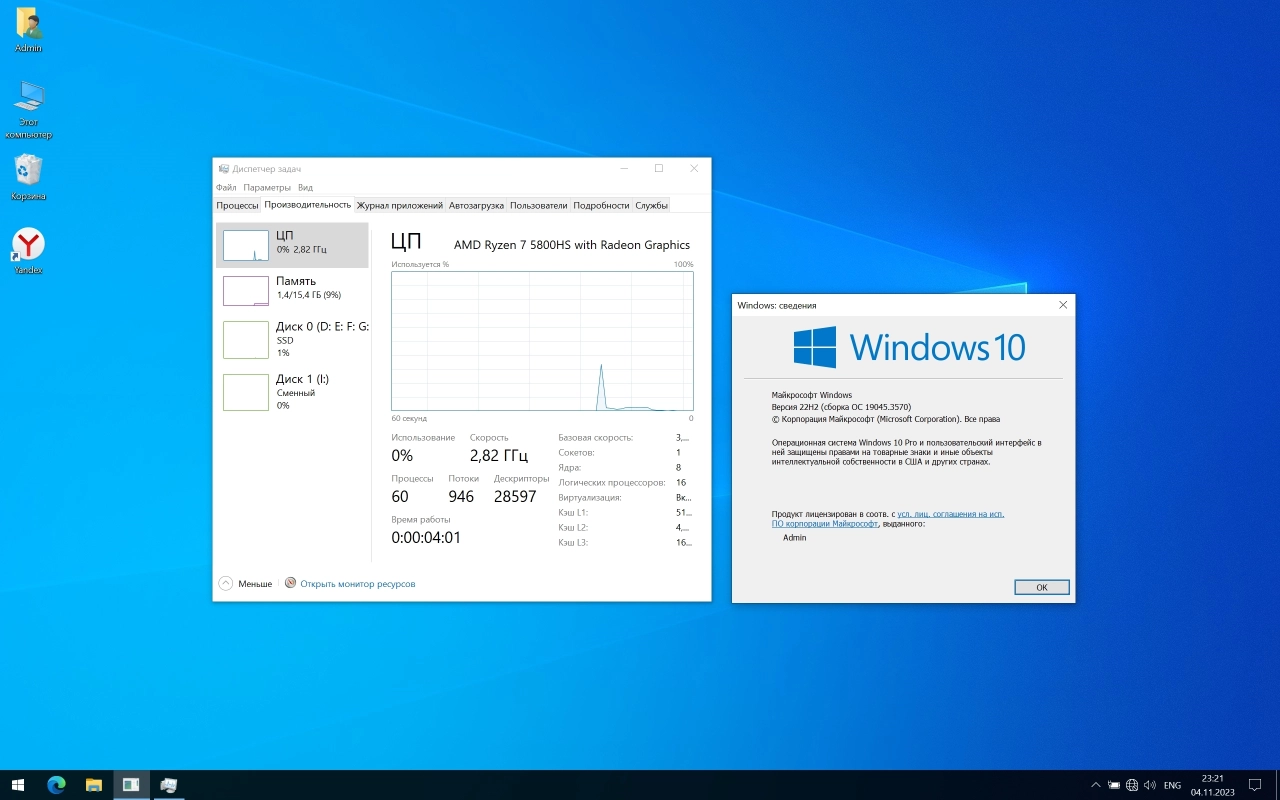Click Открыть монитор ресурсов link

click(358, 584)
